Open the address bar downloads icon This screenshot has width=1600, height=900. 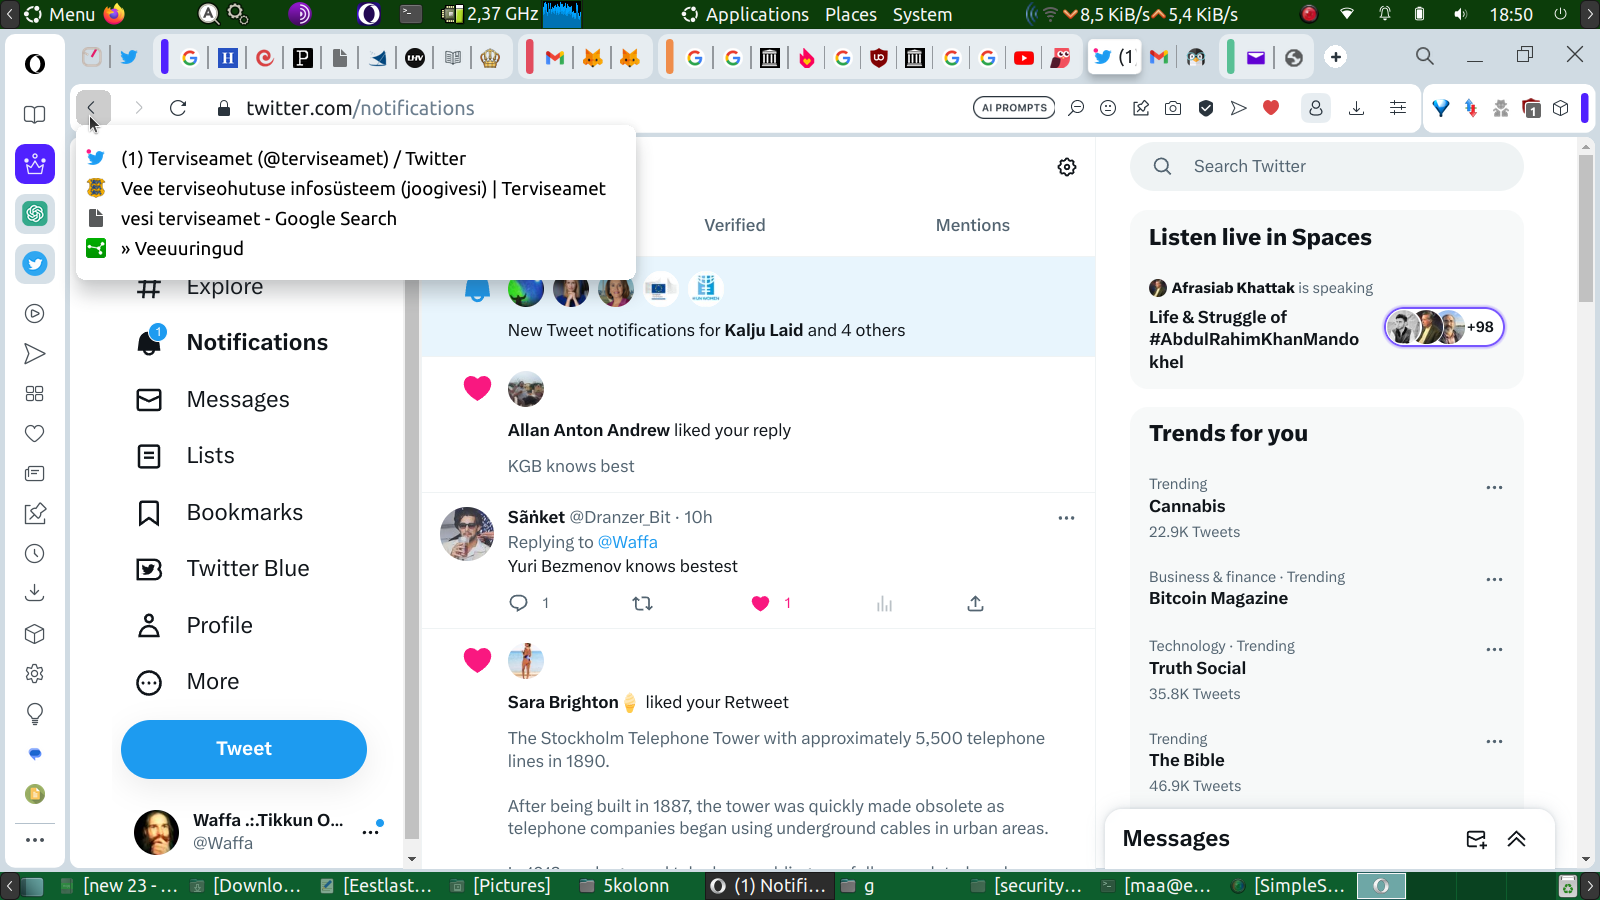(1357, 108)
